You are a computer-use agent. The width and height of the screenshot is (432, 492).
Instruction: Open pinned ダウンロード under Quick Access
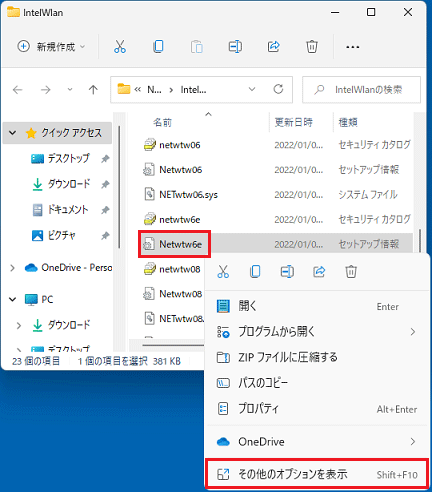69,184
